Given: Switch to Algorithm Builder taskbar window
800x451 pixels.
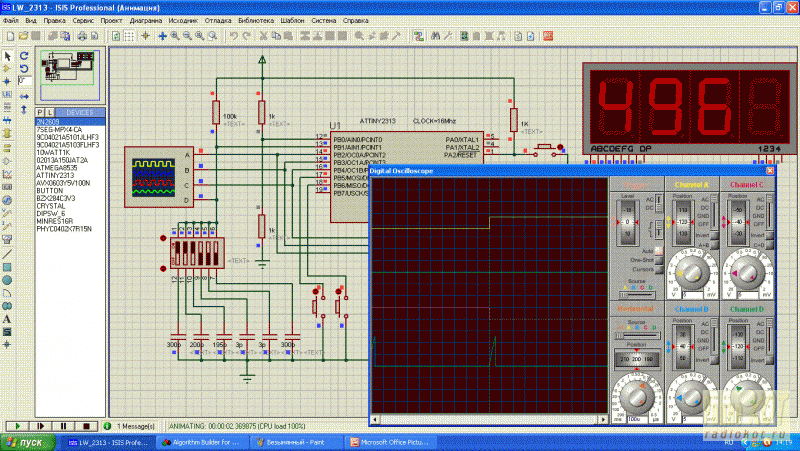Looking at the screenshot, I should [201, 442].
